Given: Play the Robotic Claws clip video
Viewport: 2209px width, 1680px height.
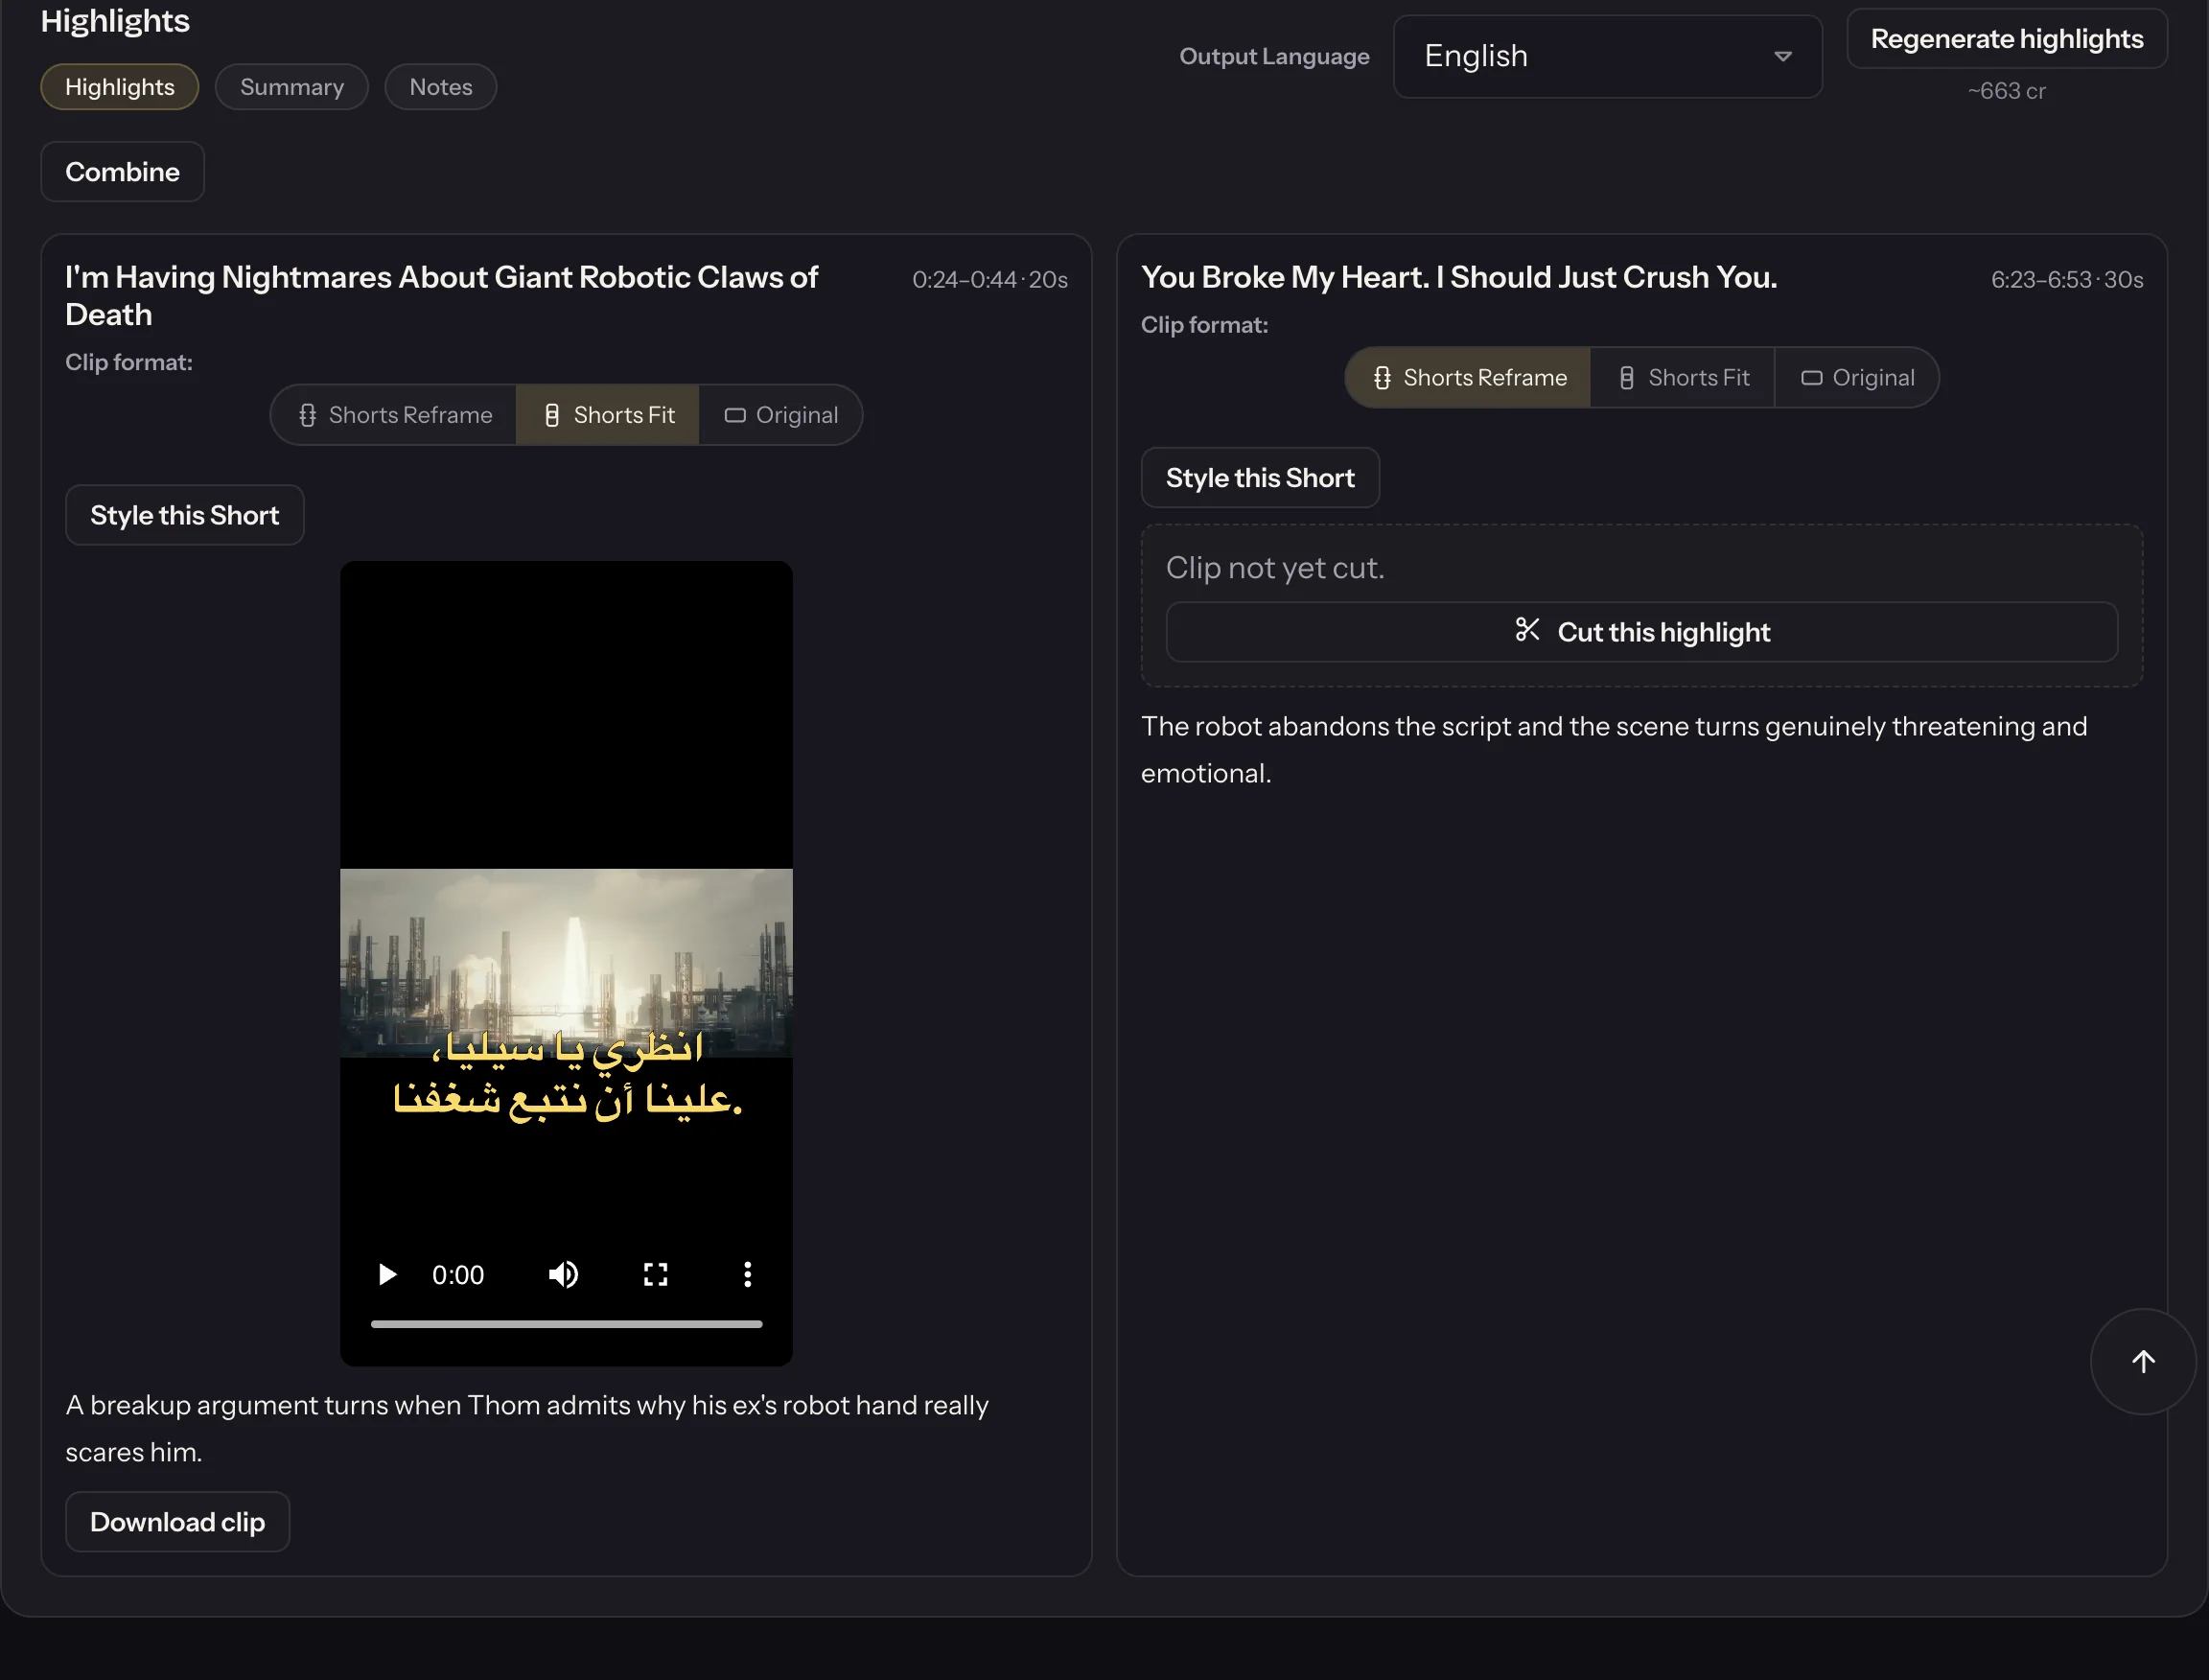Looking at the screenshot, I should click(x=387, y=1274).
